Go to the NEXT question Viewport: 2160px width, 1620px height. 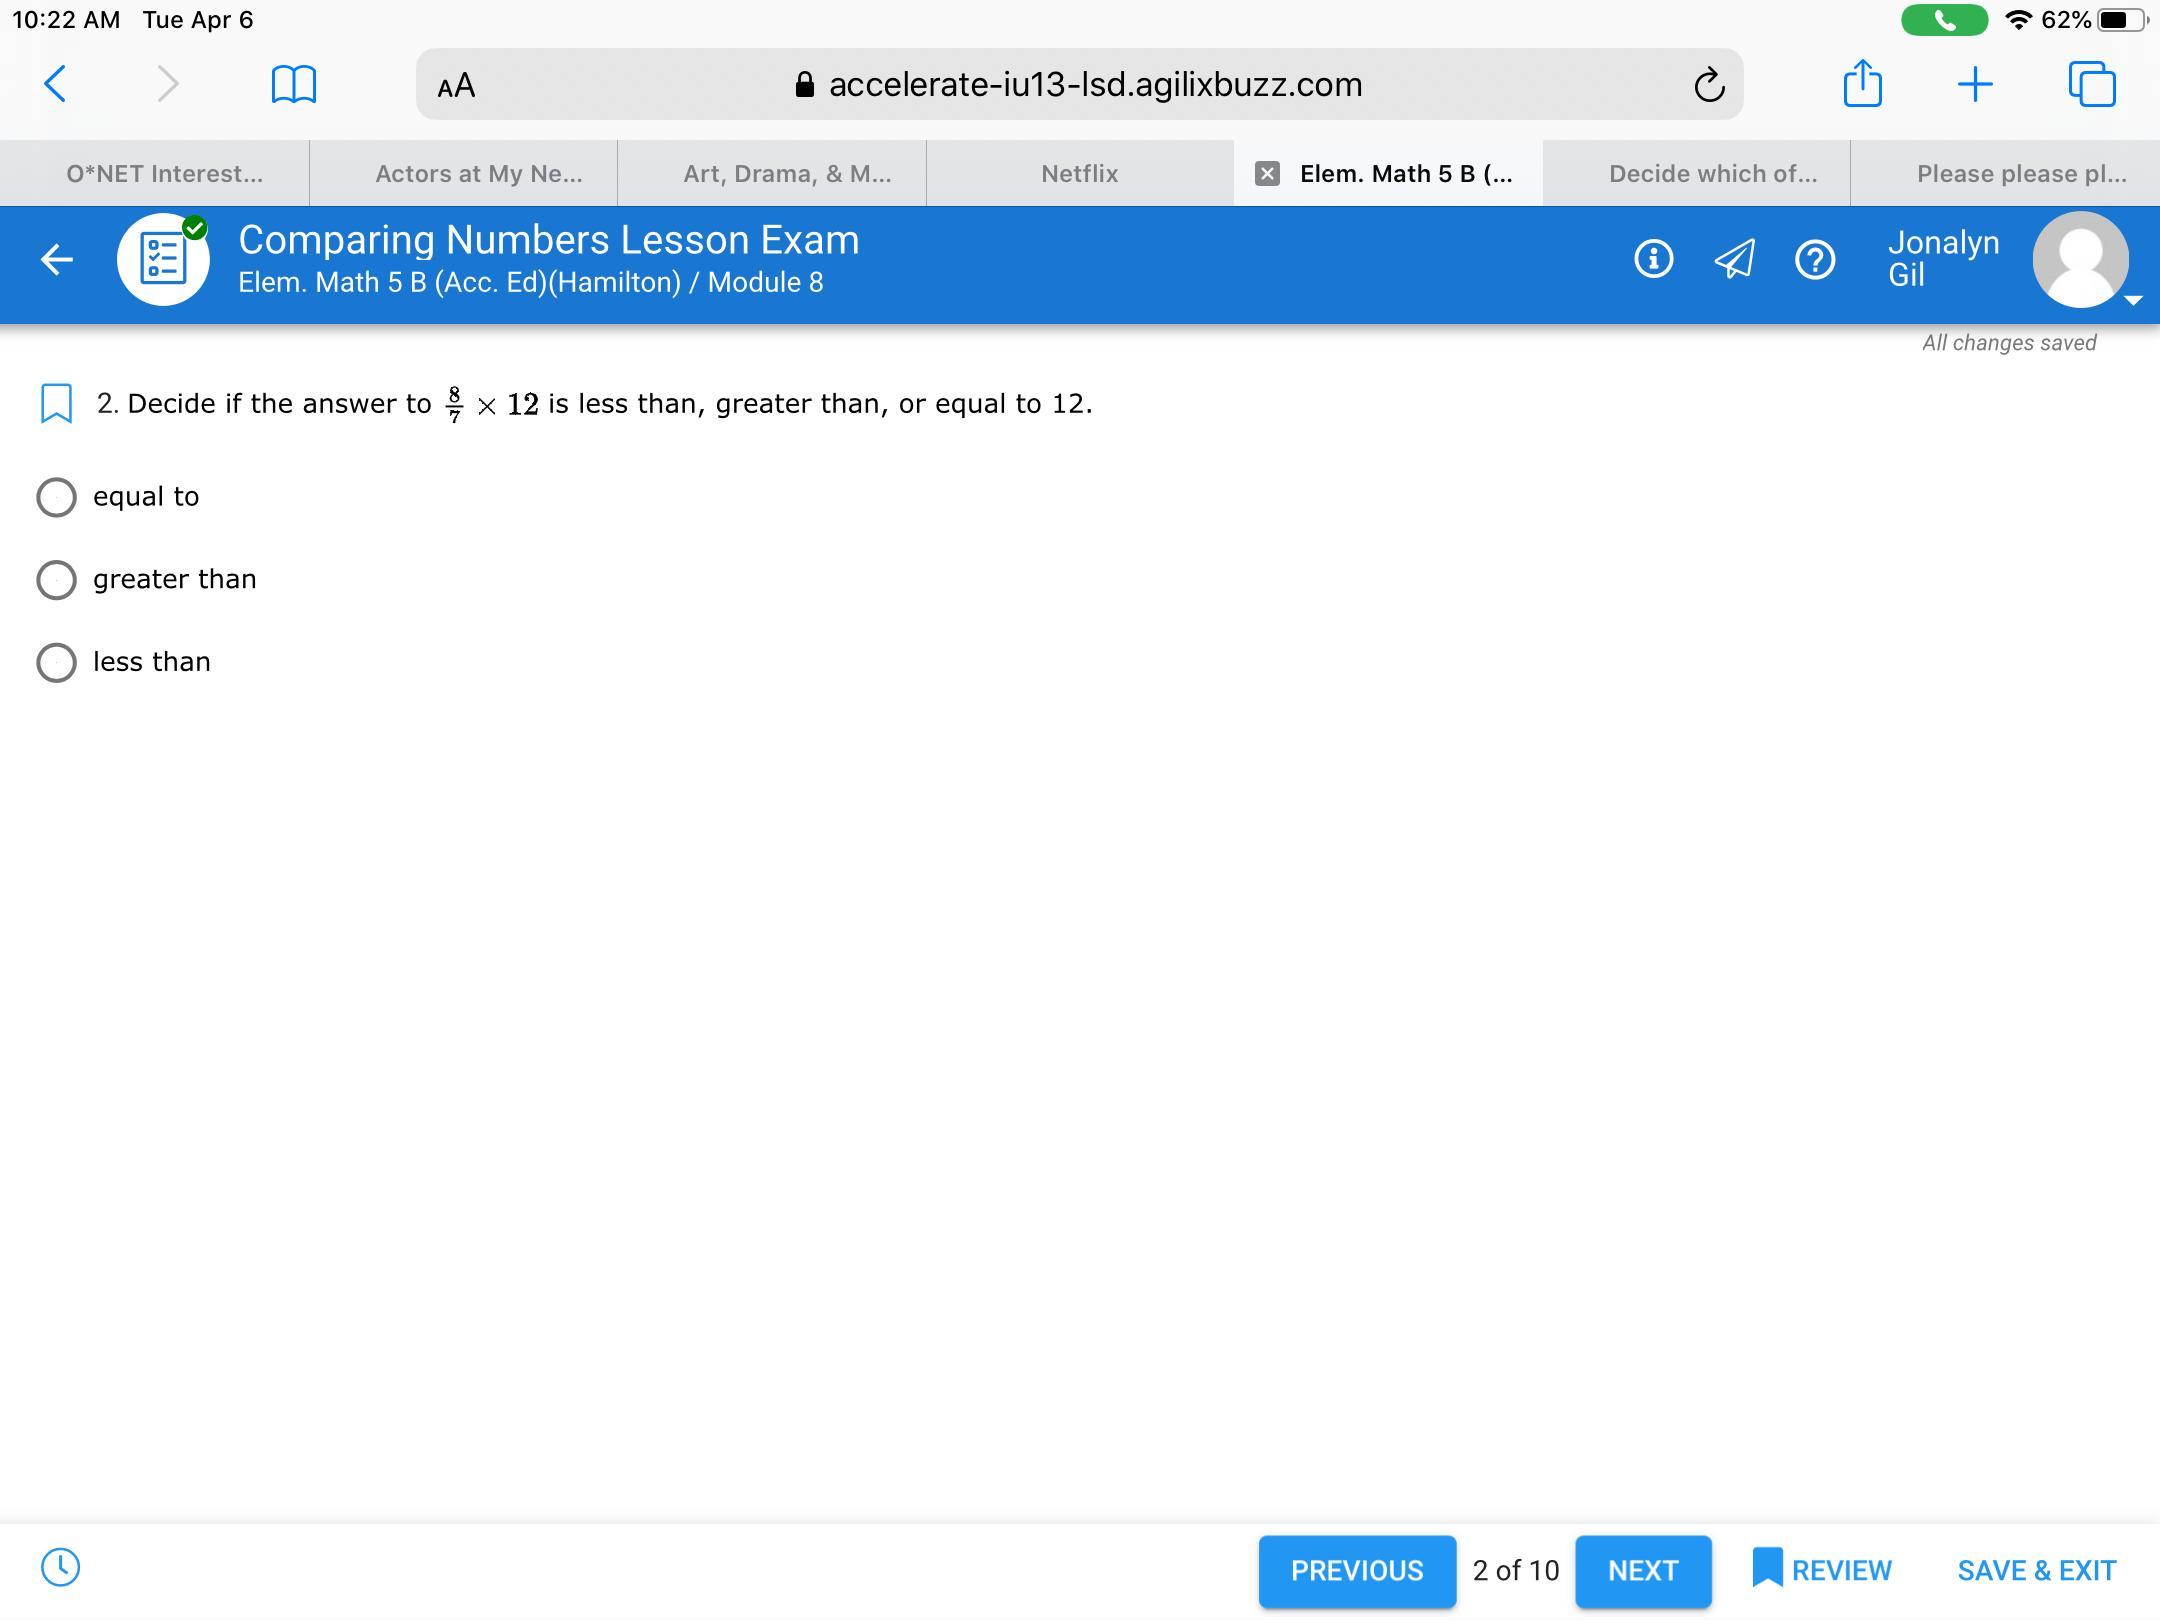pos(1642,1571)
